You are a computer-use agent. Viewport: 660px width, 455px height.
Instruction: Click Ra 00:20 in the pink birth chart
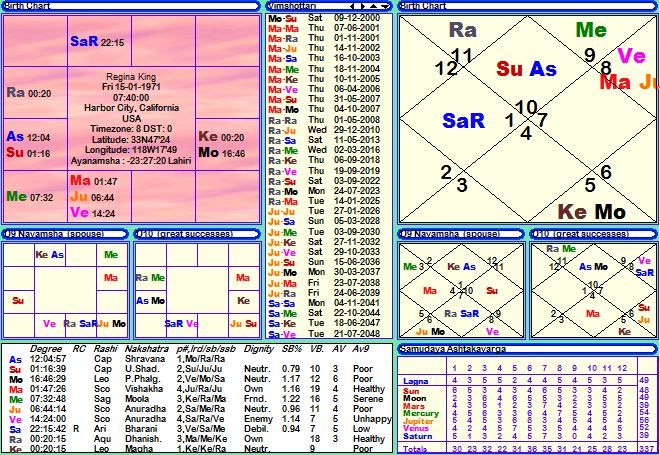[x=29, y=93]
